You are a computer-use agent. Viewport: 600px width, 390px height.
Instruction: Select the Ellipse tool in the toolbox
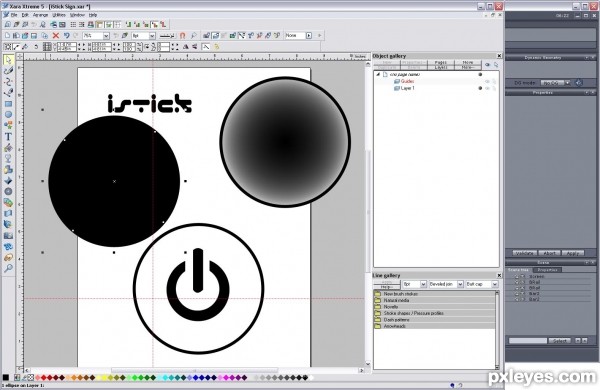[8, 114]
